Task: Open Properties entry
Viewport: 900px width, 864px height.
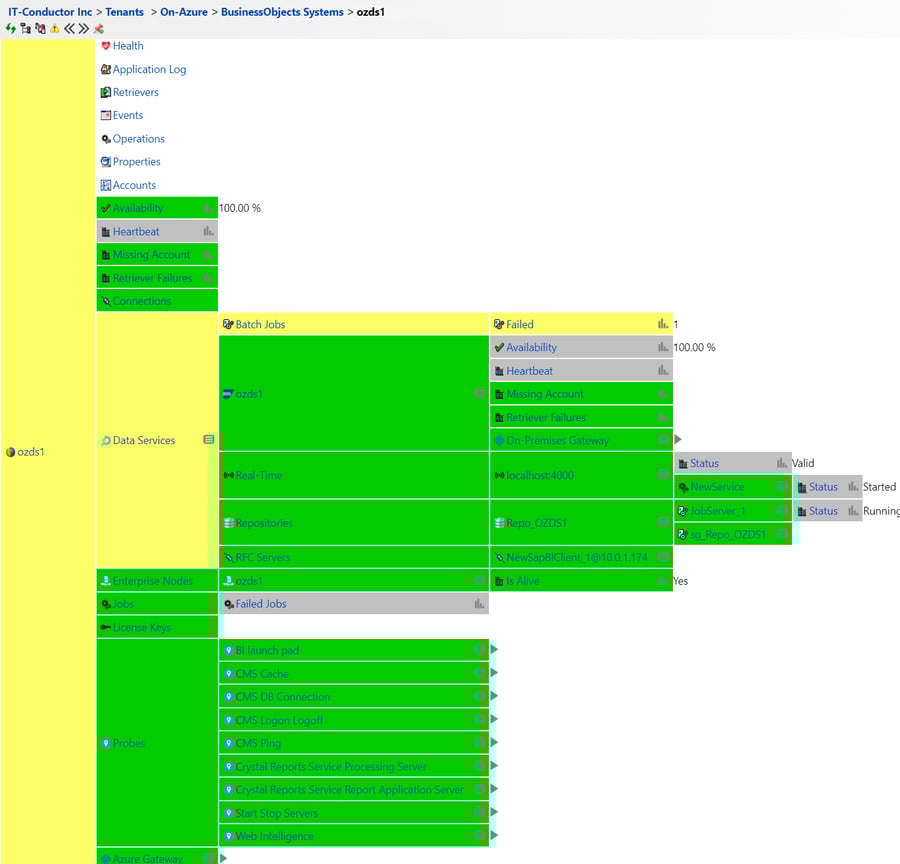Action: (136, 162)
